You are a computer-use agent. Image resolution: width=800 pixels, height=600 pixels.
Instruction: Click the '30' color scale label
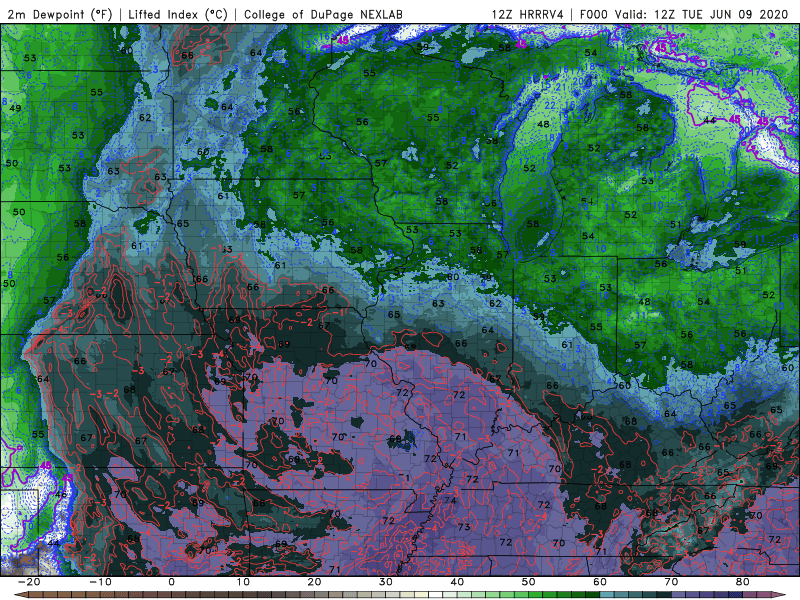coord(386,582)
